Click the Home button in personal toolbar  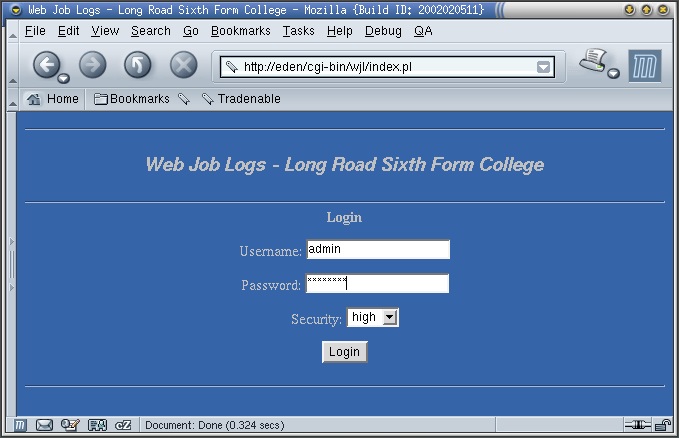[52, 99]
